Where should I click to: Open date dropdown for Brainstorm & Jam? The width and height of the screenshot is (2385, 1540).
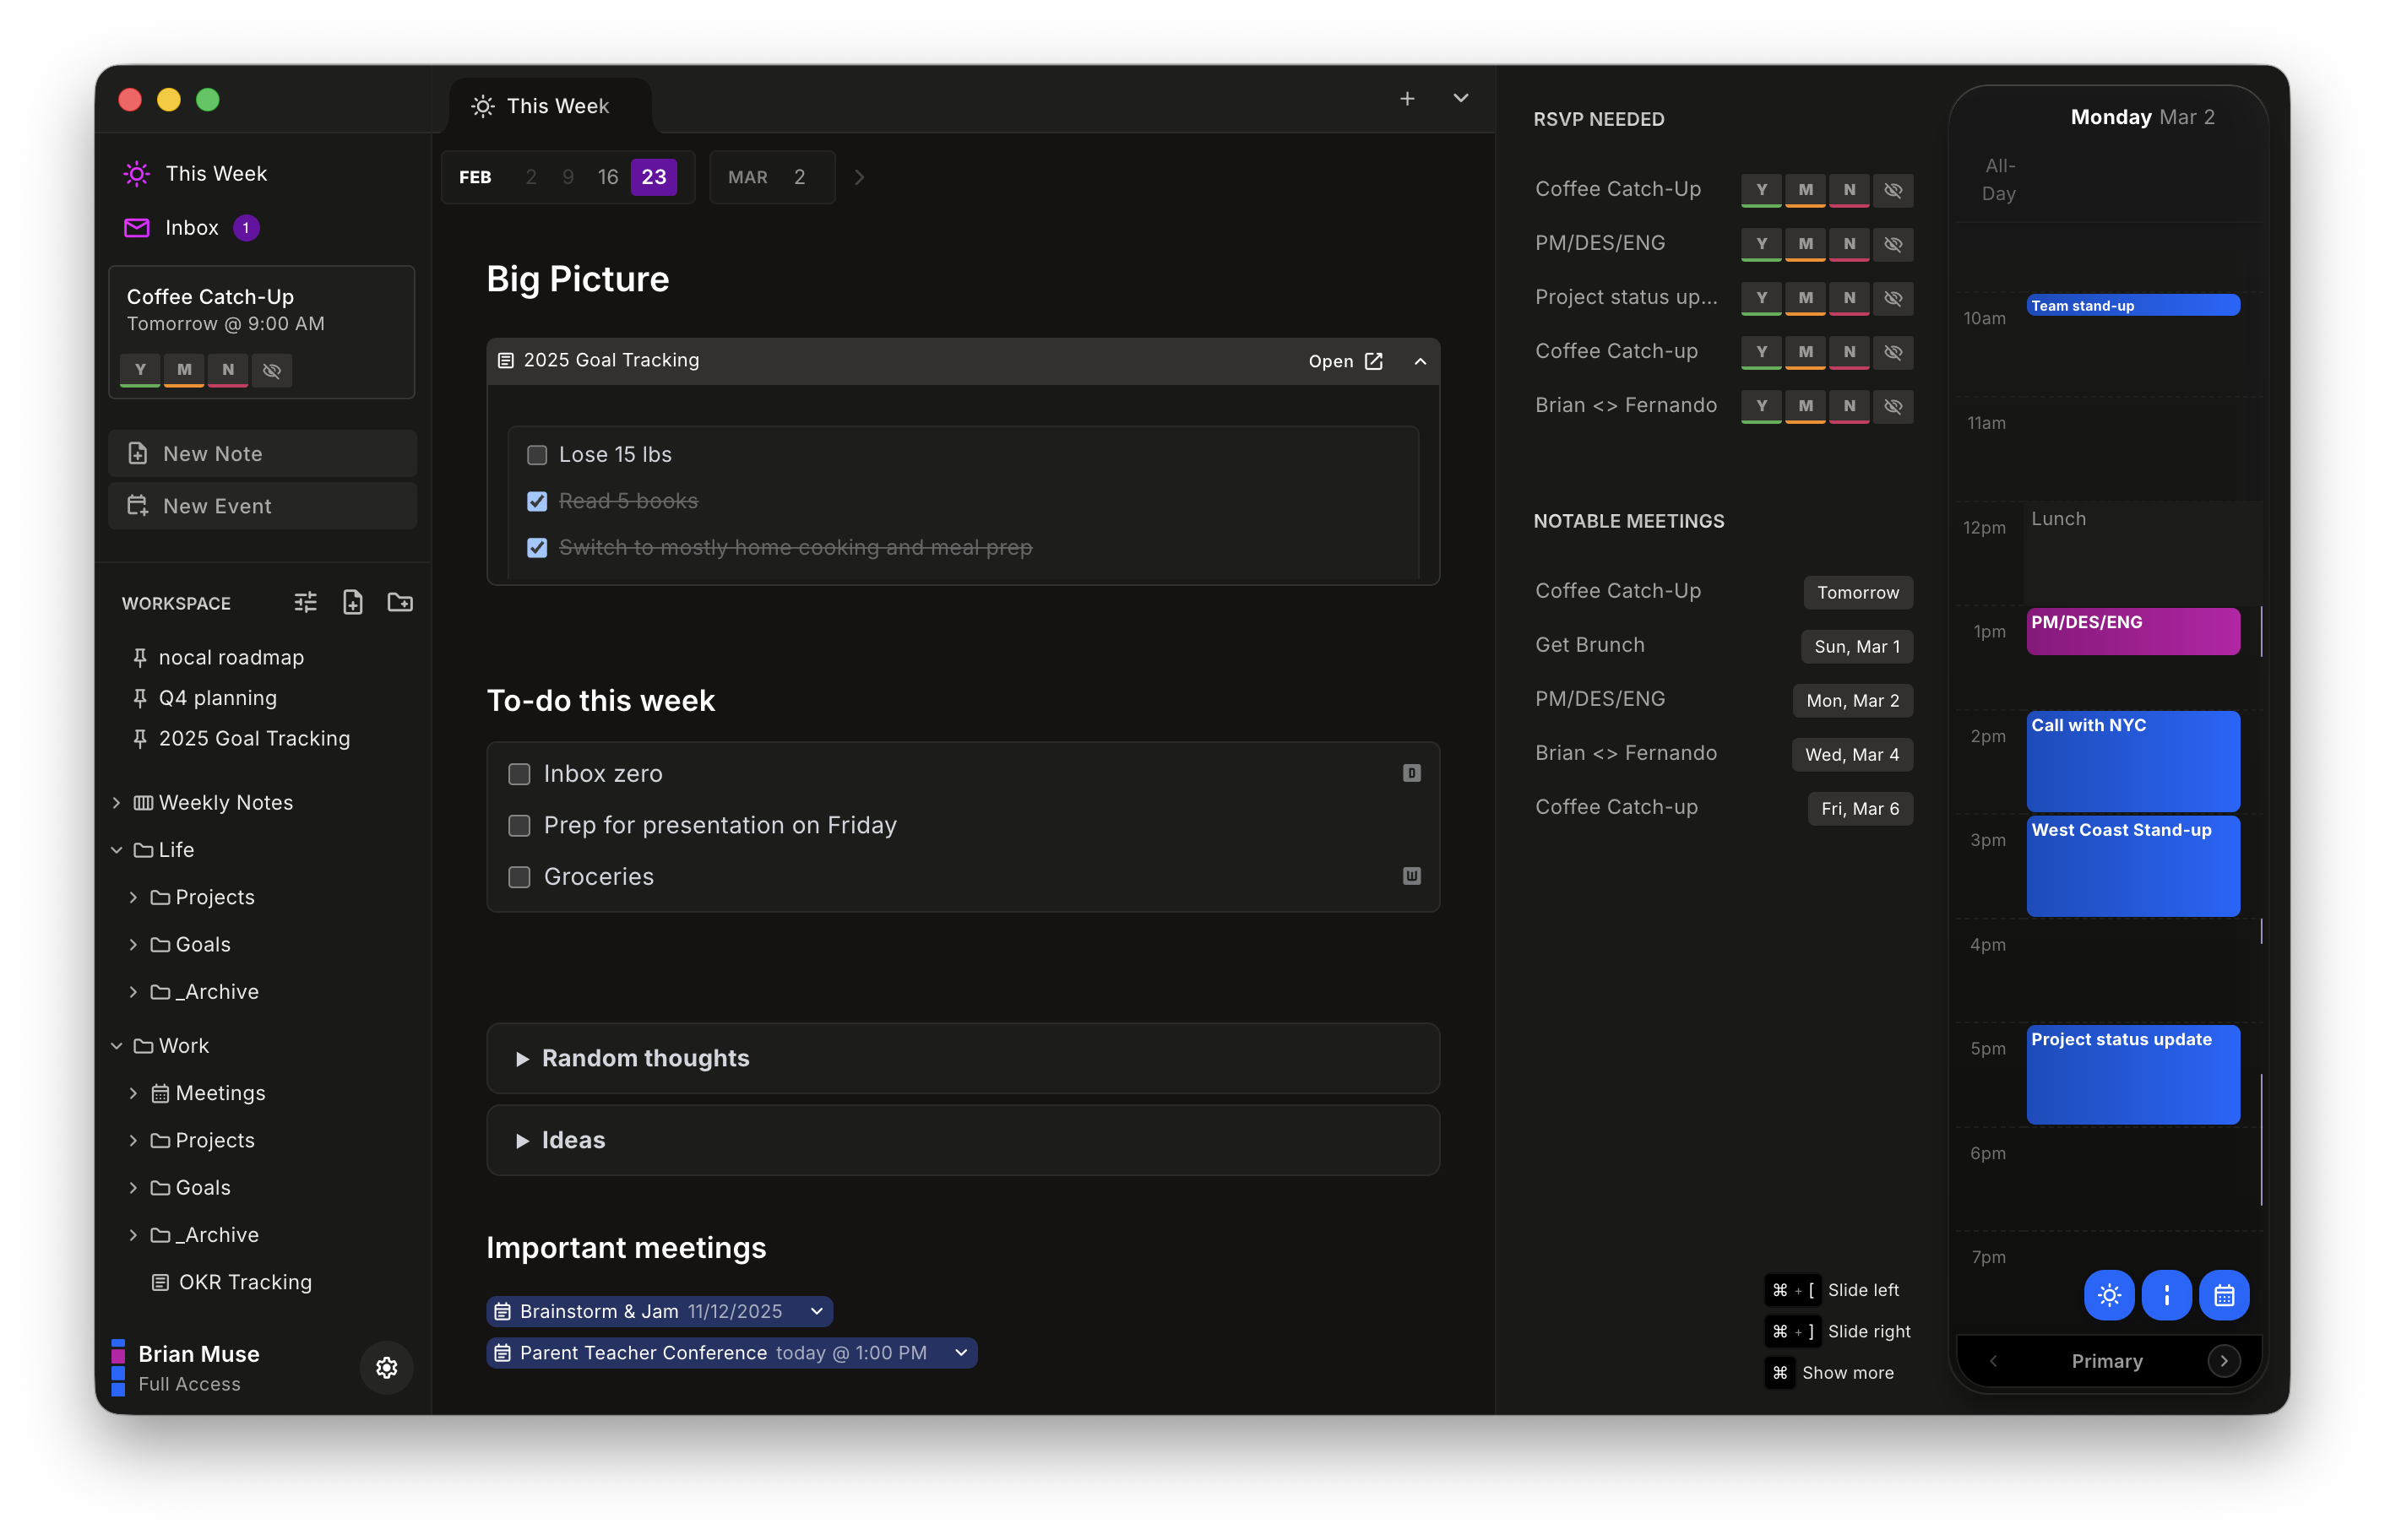pyautogui.click(x=816, y=1311)
